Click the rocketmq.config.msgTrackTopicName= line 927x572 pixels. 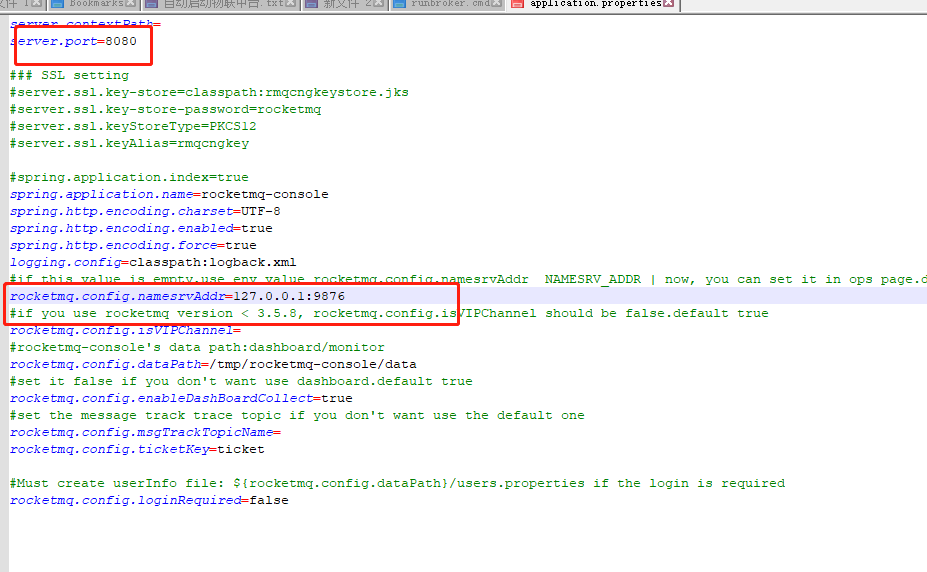pos(145,433)
